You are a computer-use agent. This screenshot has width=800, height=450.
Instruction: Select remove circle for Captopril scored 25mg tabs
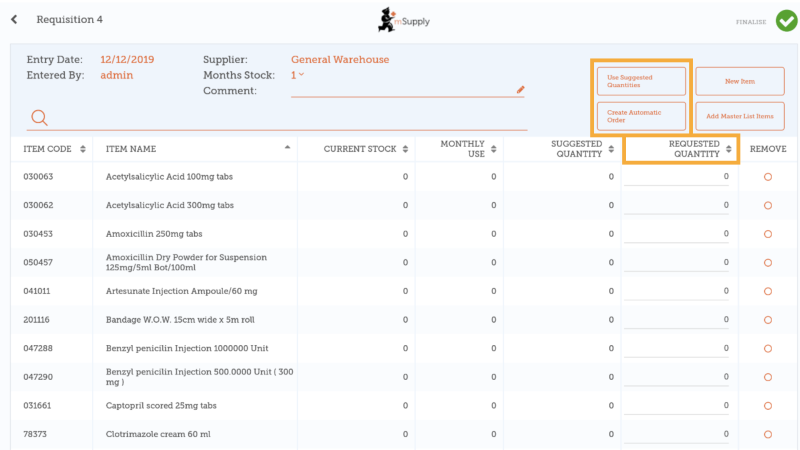pyautogui.click(x=767, y=406)
